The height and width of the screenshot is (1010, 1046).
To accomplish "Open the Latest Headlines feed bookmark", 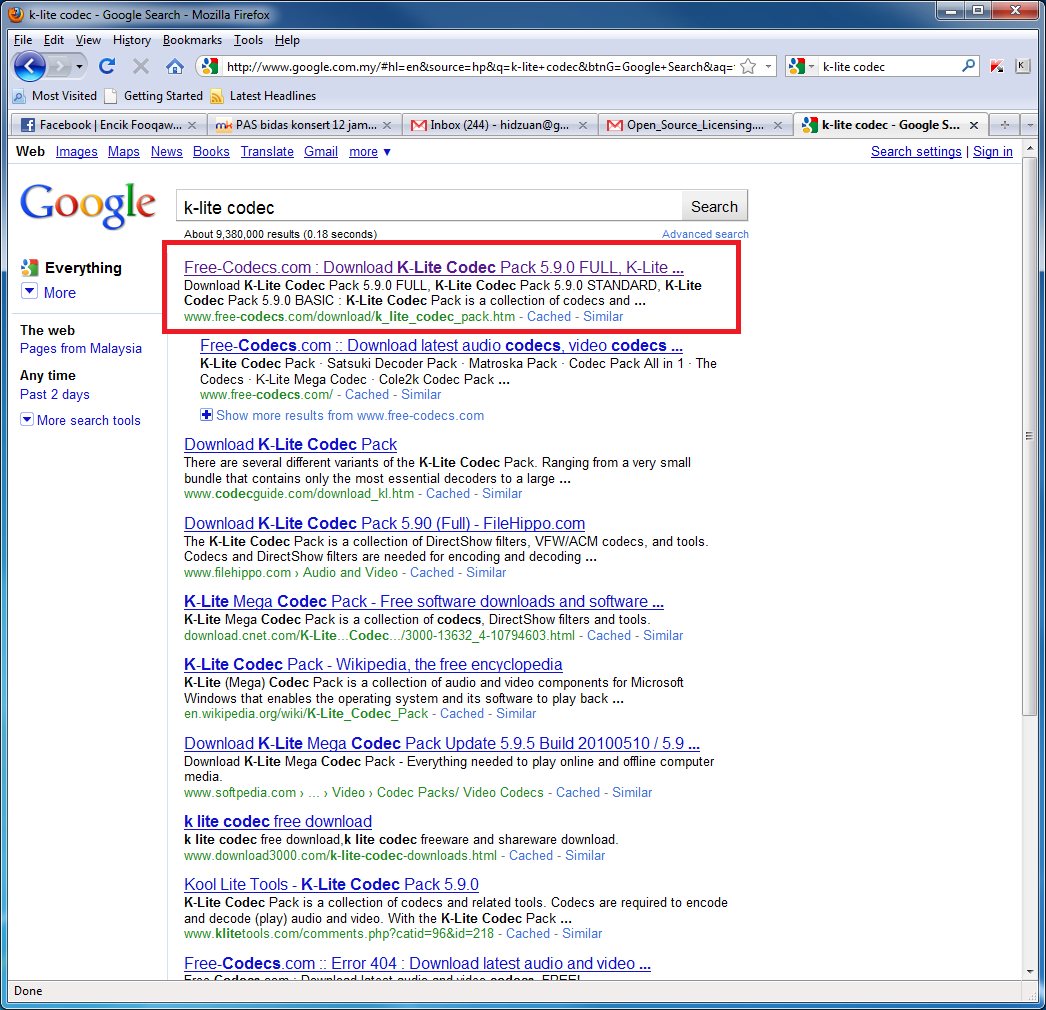I will (264, 96).
